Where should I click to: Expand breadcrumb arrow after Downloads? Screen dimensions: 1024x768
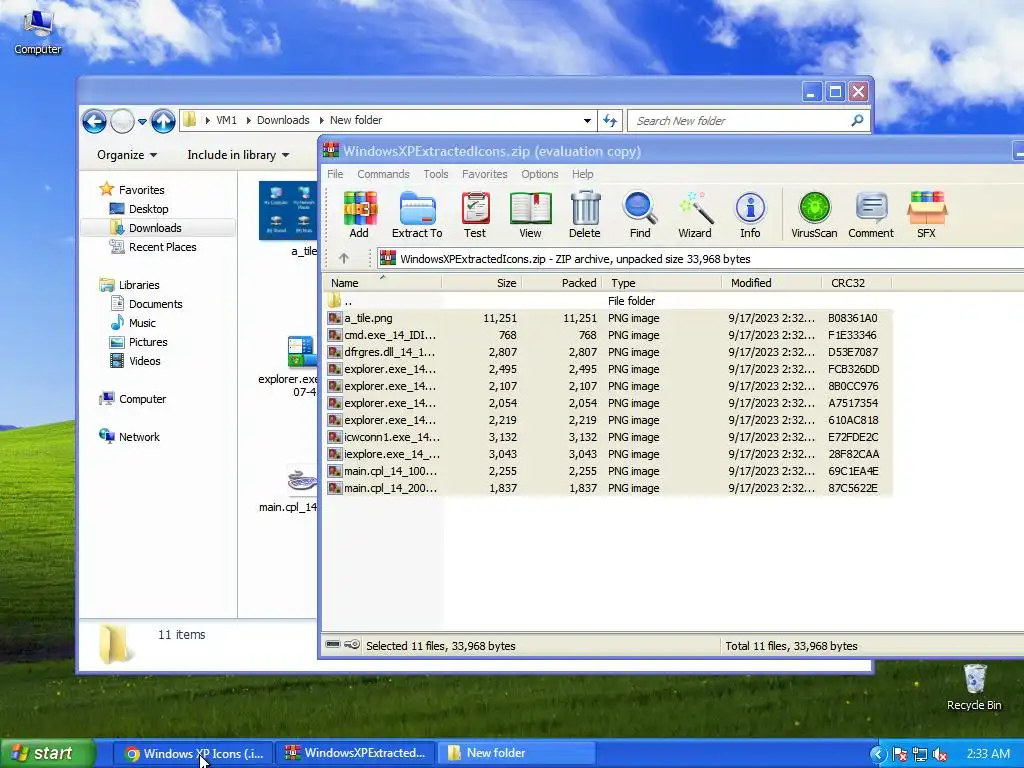(x=321, y=120)
